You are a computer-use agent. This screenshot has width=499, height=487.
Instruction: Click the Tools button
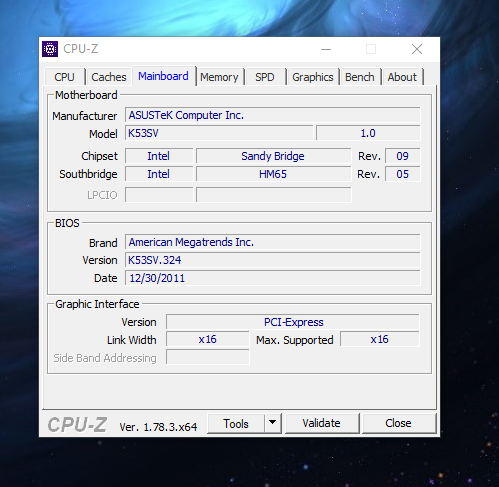[236, 423]
